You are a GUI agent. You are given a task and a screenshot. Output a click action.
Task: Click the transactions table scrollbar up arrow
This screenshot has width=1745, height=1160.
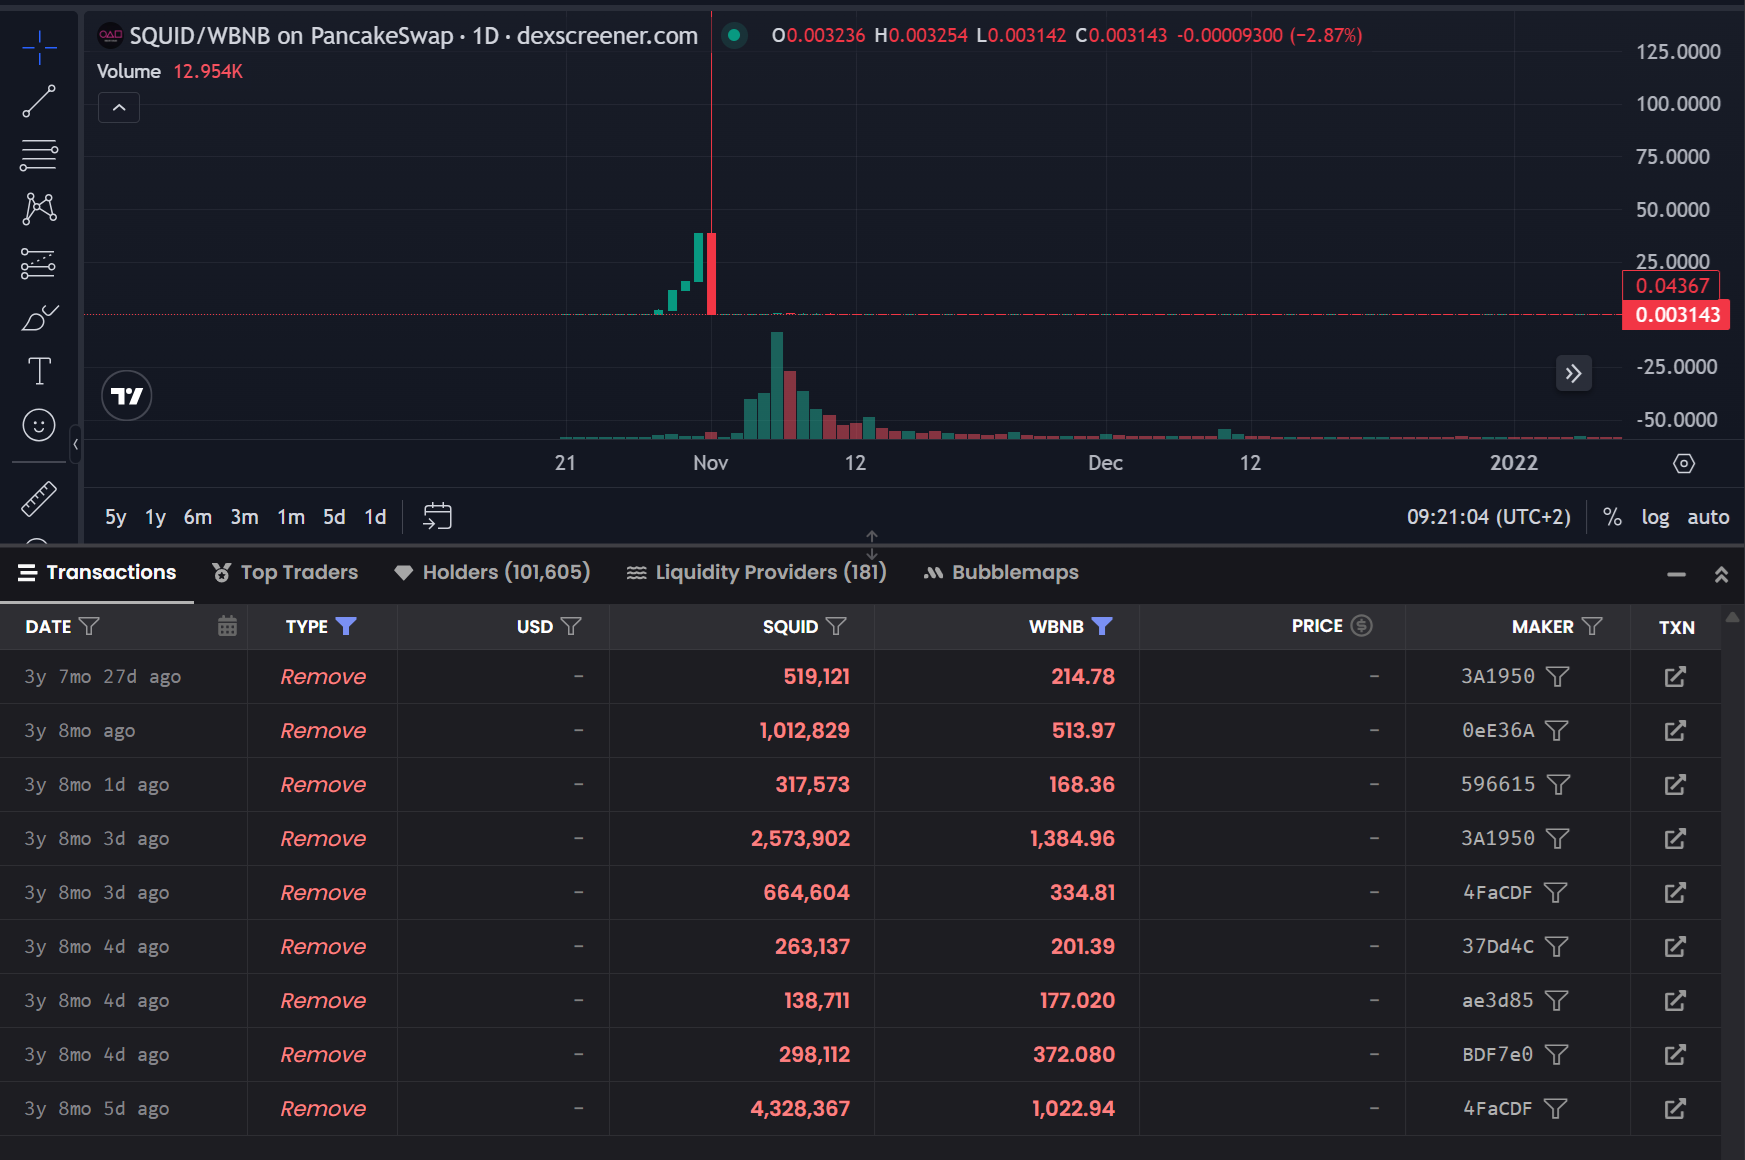[1733, 618]
